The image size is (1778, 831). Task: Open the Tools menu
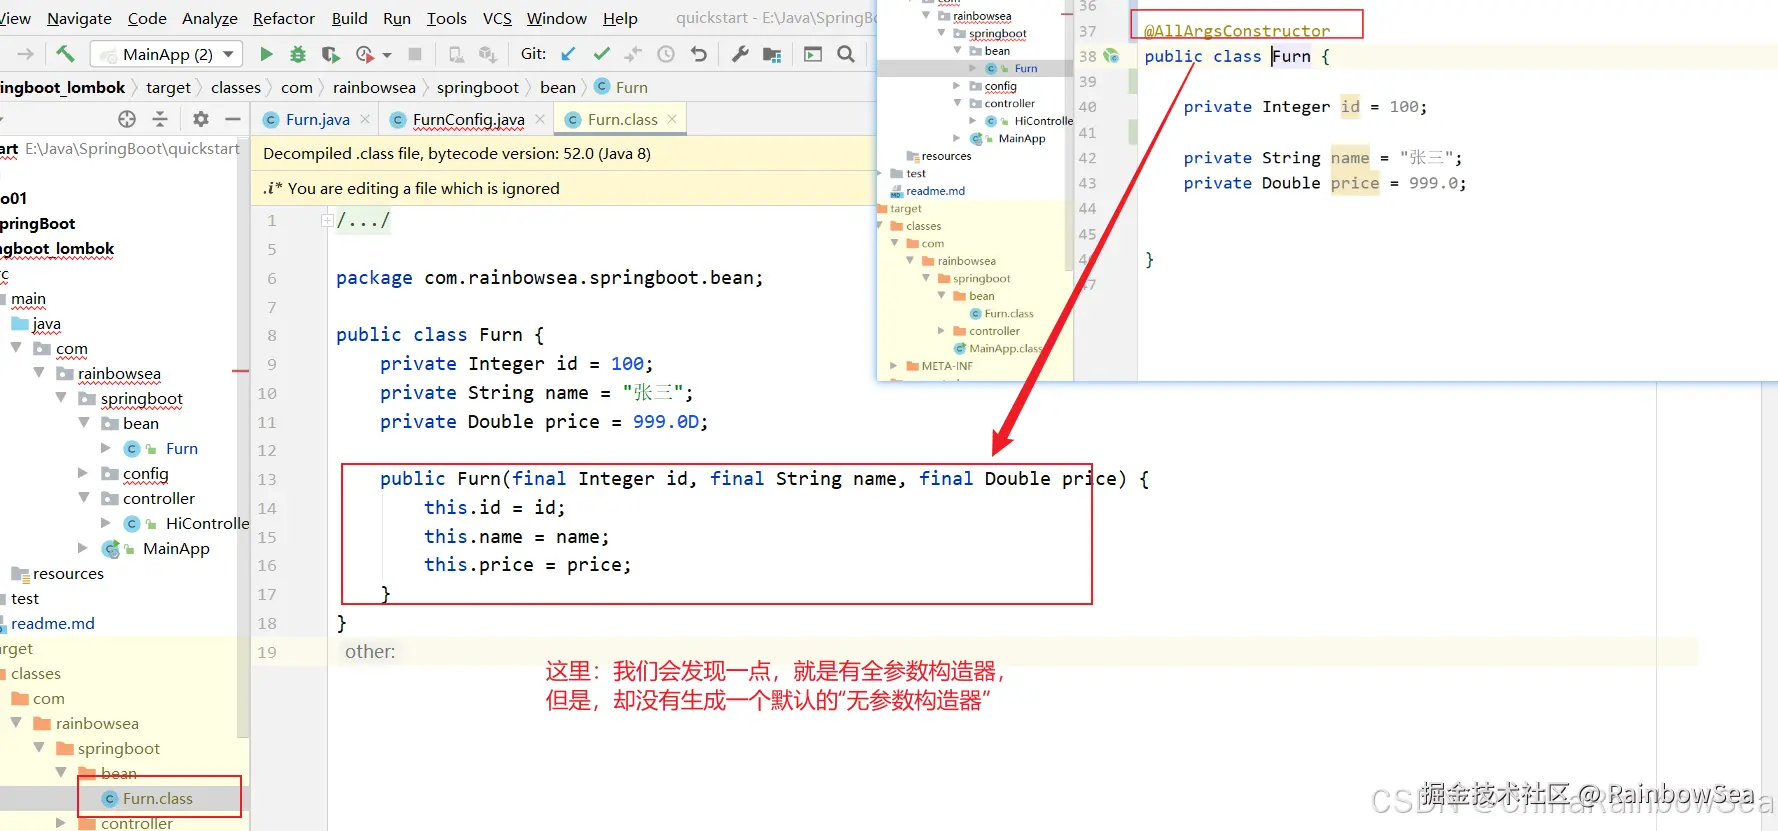[x=447, y=18]
